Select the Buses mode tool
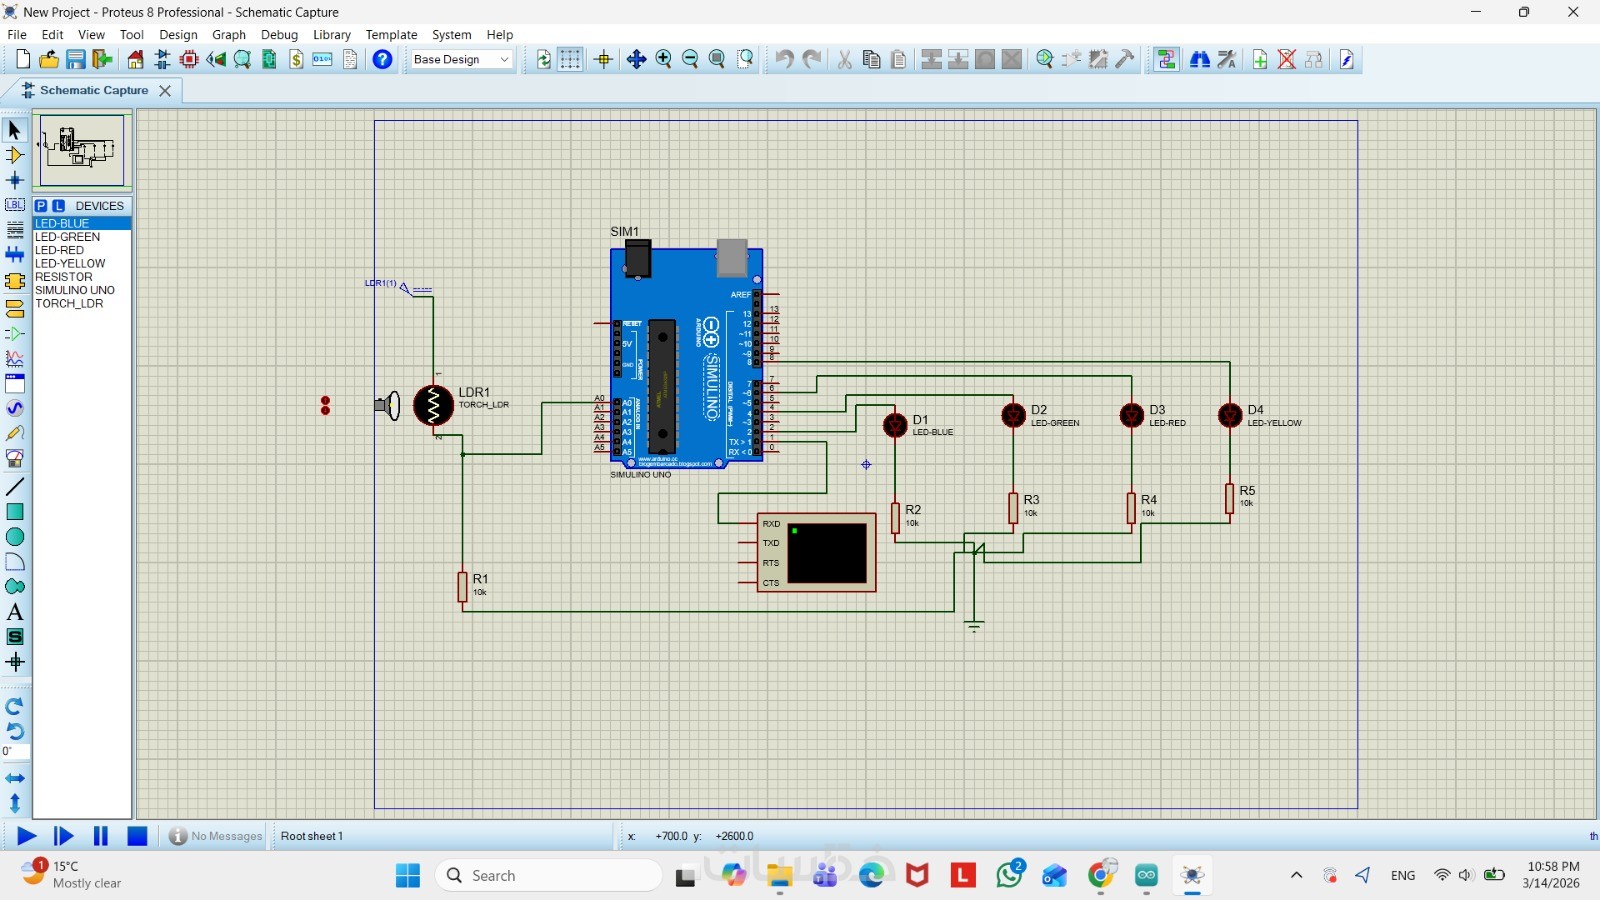1600x900 pixels. [x=14, y=255]
